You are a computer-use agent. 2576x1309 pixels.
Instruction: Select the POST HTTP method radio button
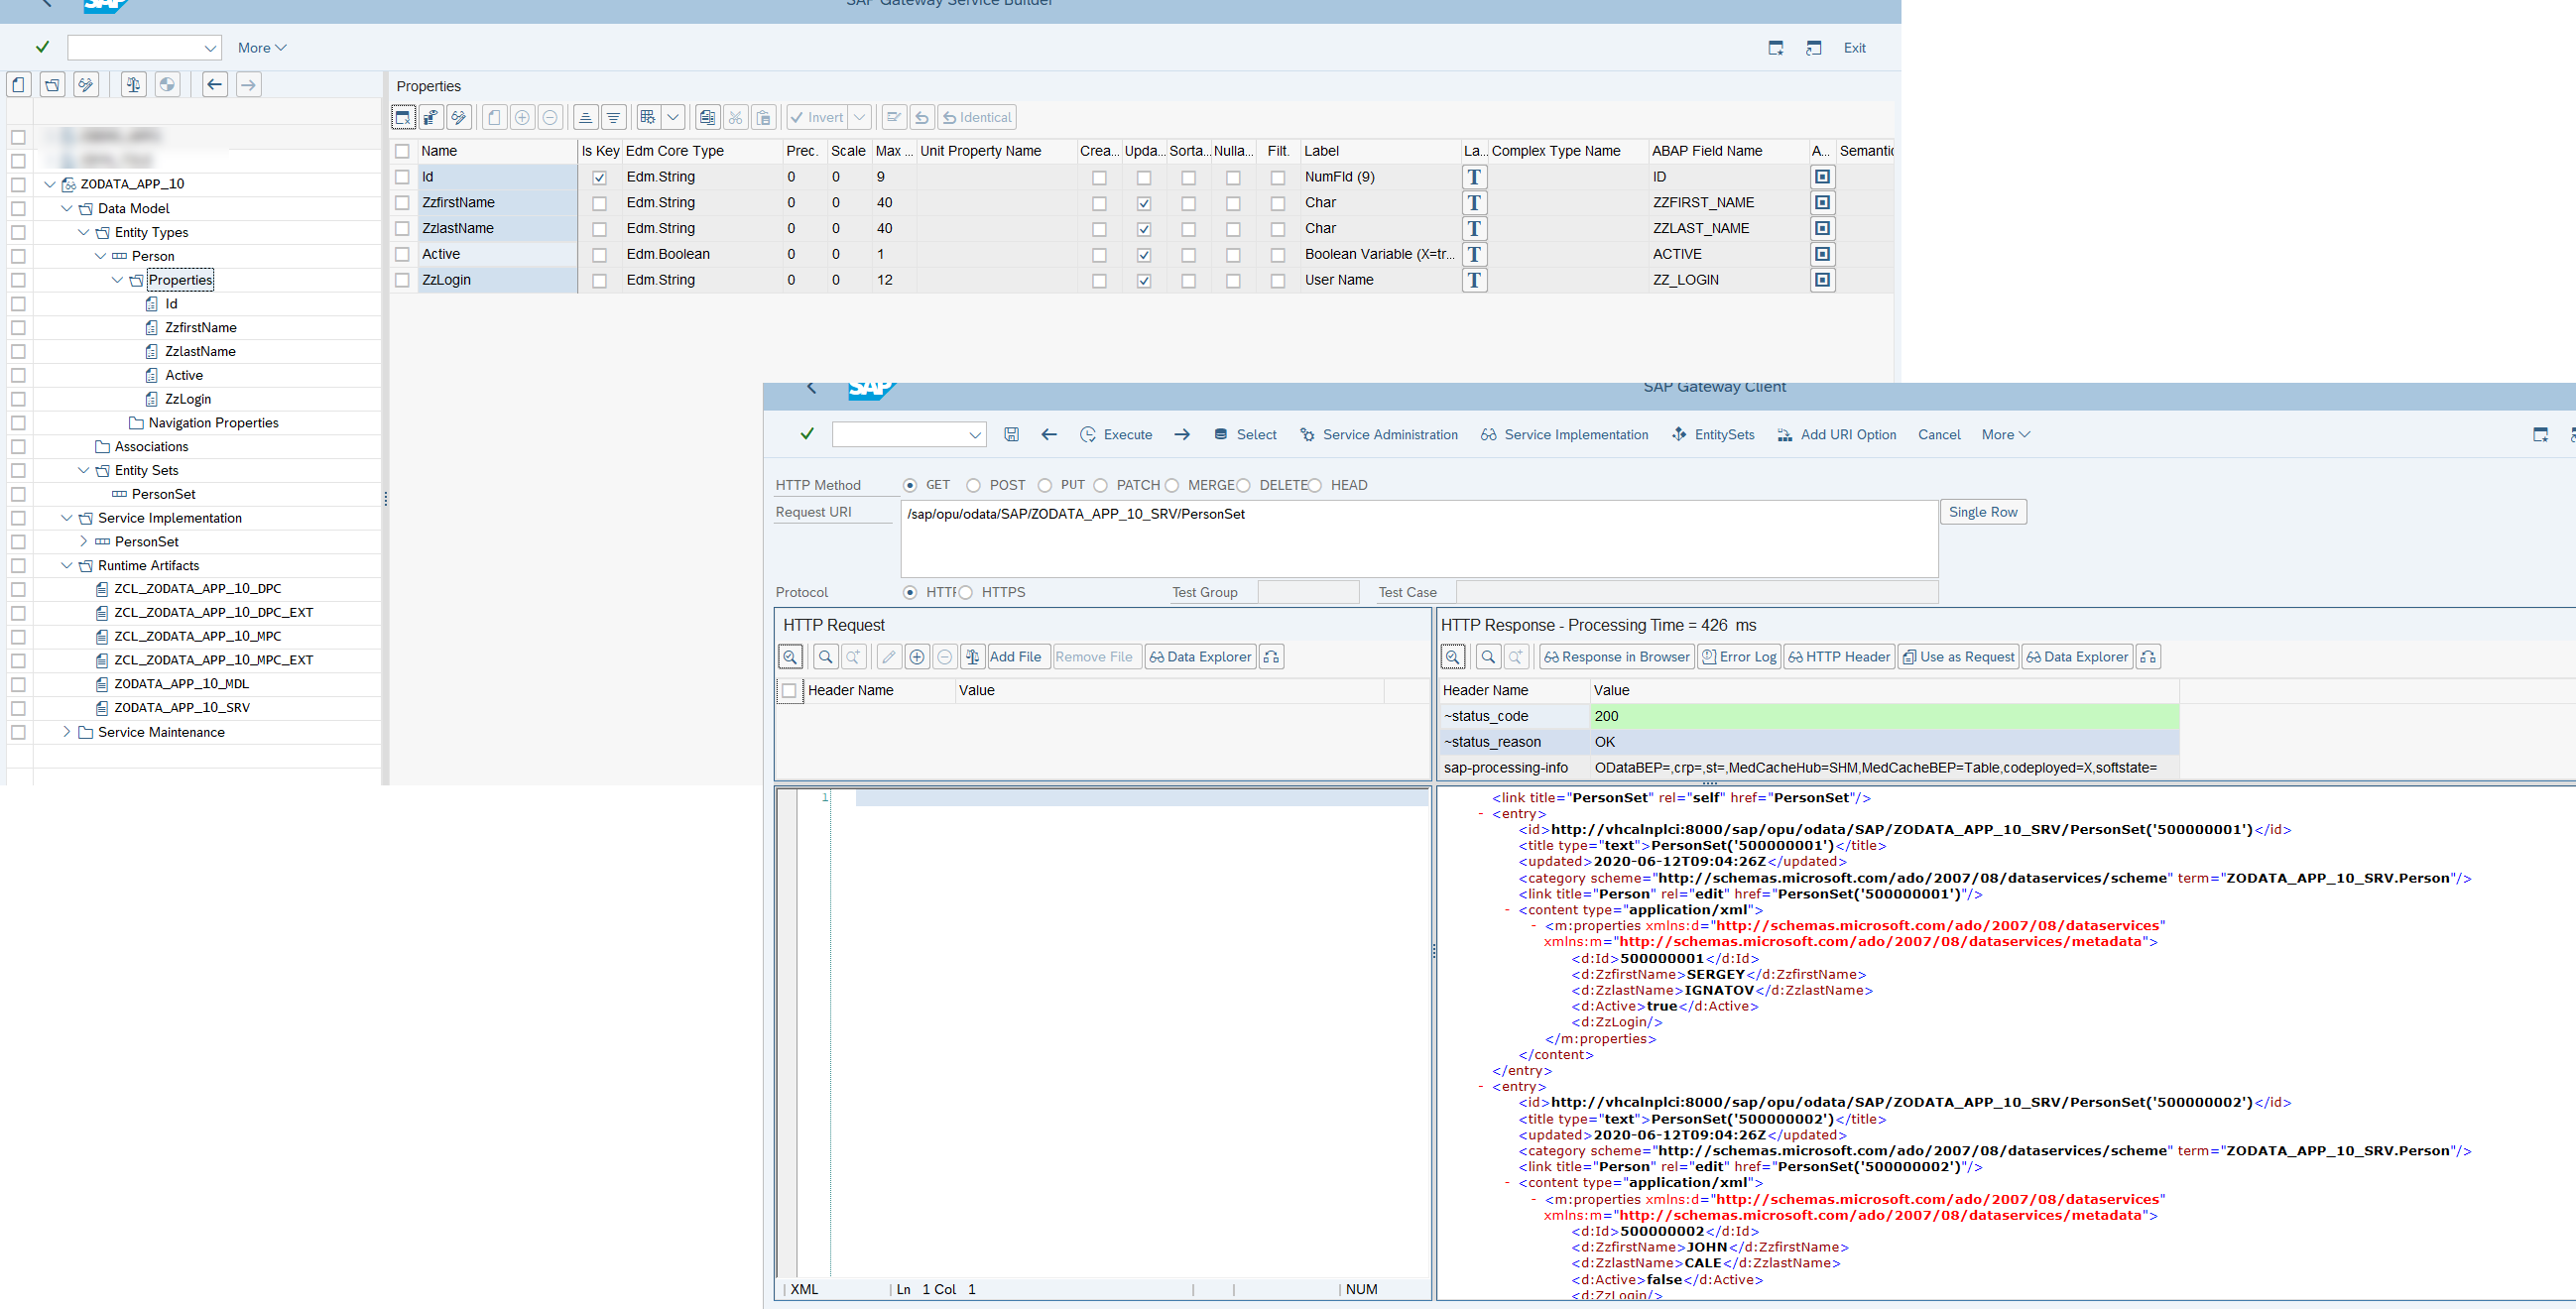[973, 486]
